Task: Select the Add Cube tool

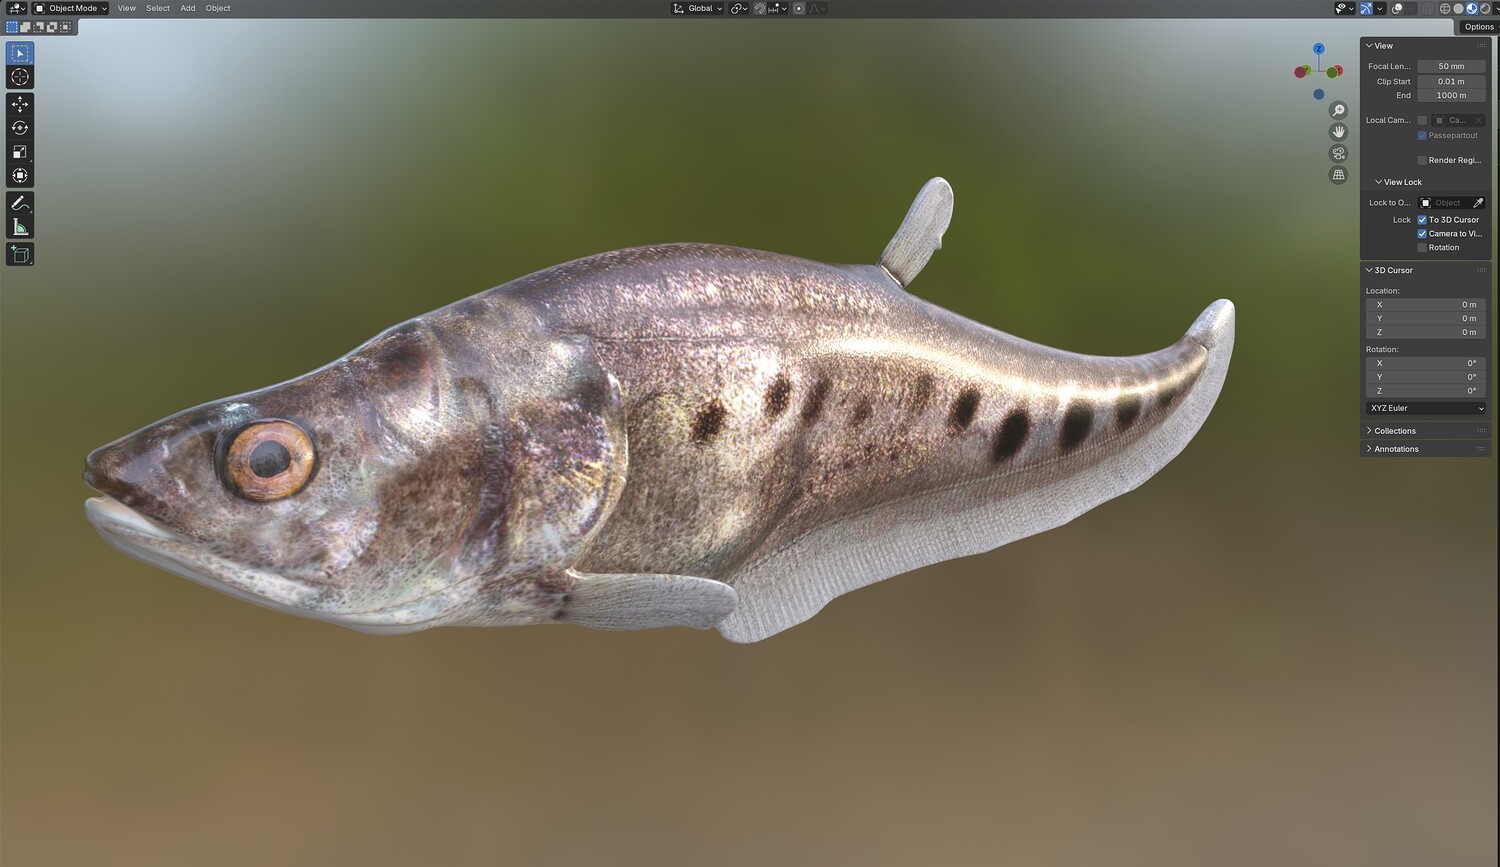Action: click(20, 254)
